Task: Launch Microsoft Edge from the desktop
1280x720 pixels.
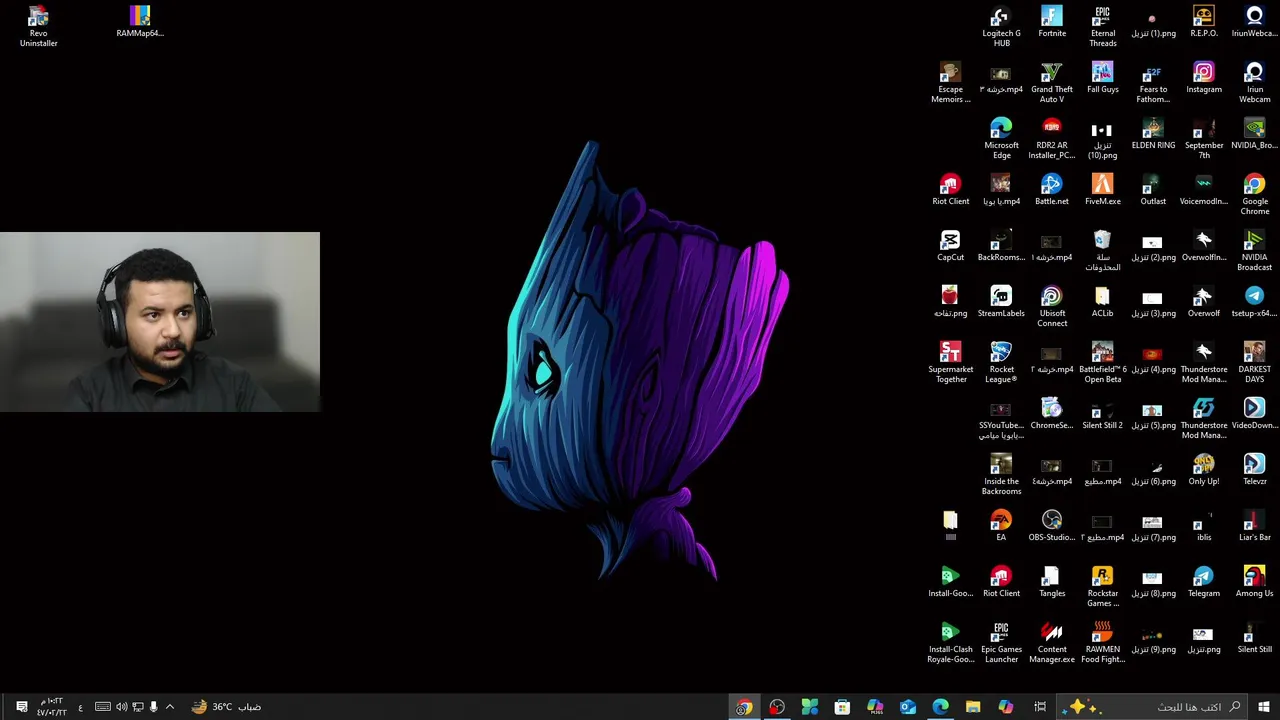Action: point(1001,138)
